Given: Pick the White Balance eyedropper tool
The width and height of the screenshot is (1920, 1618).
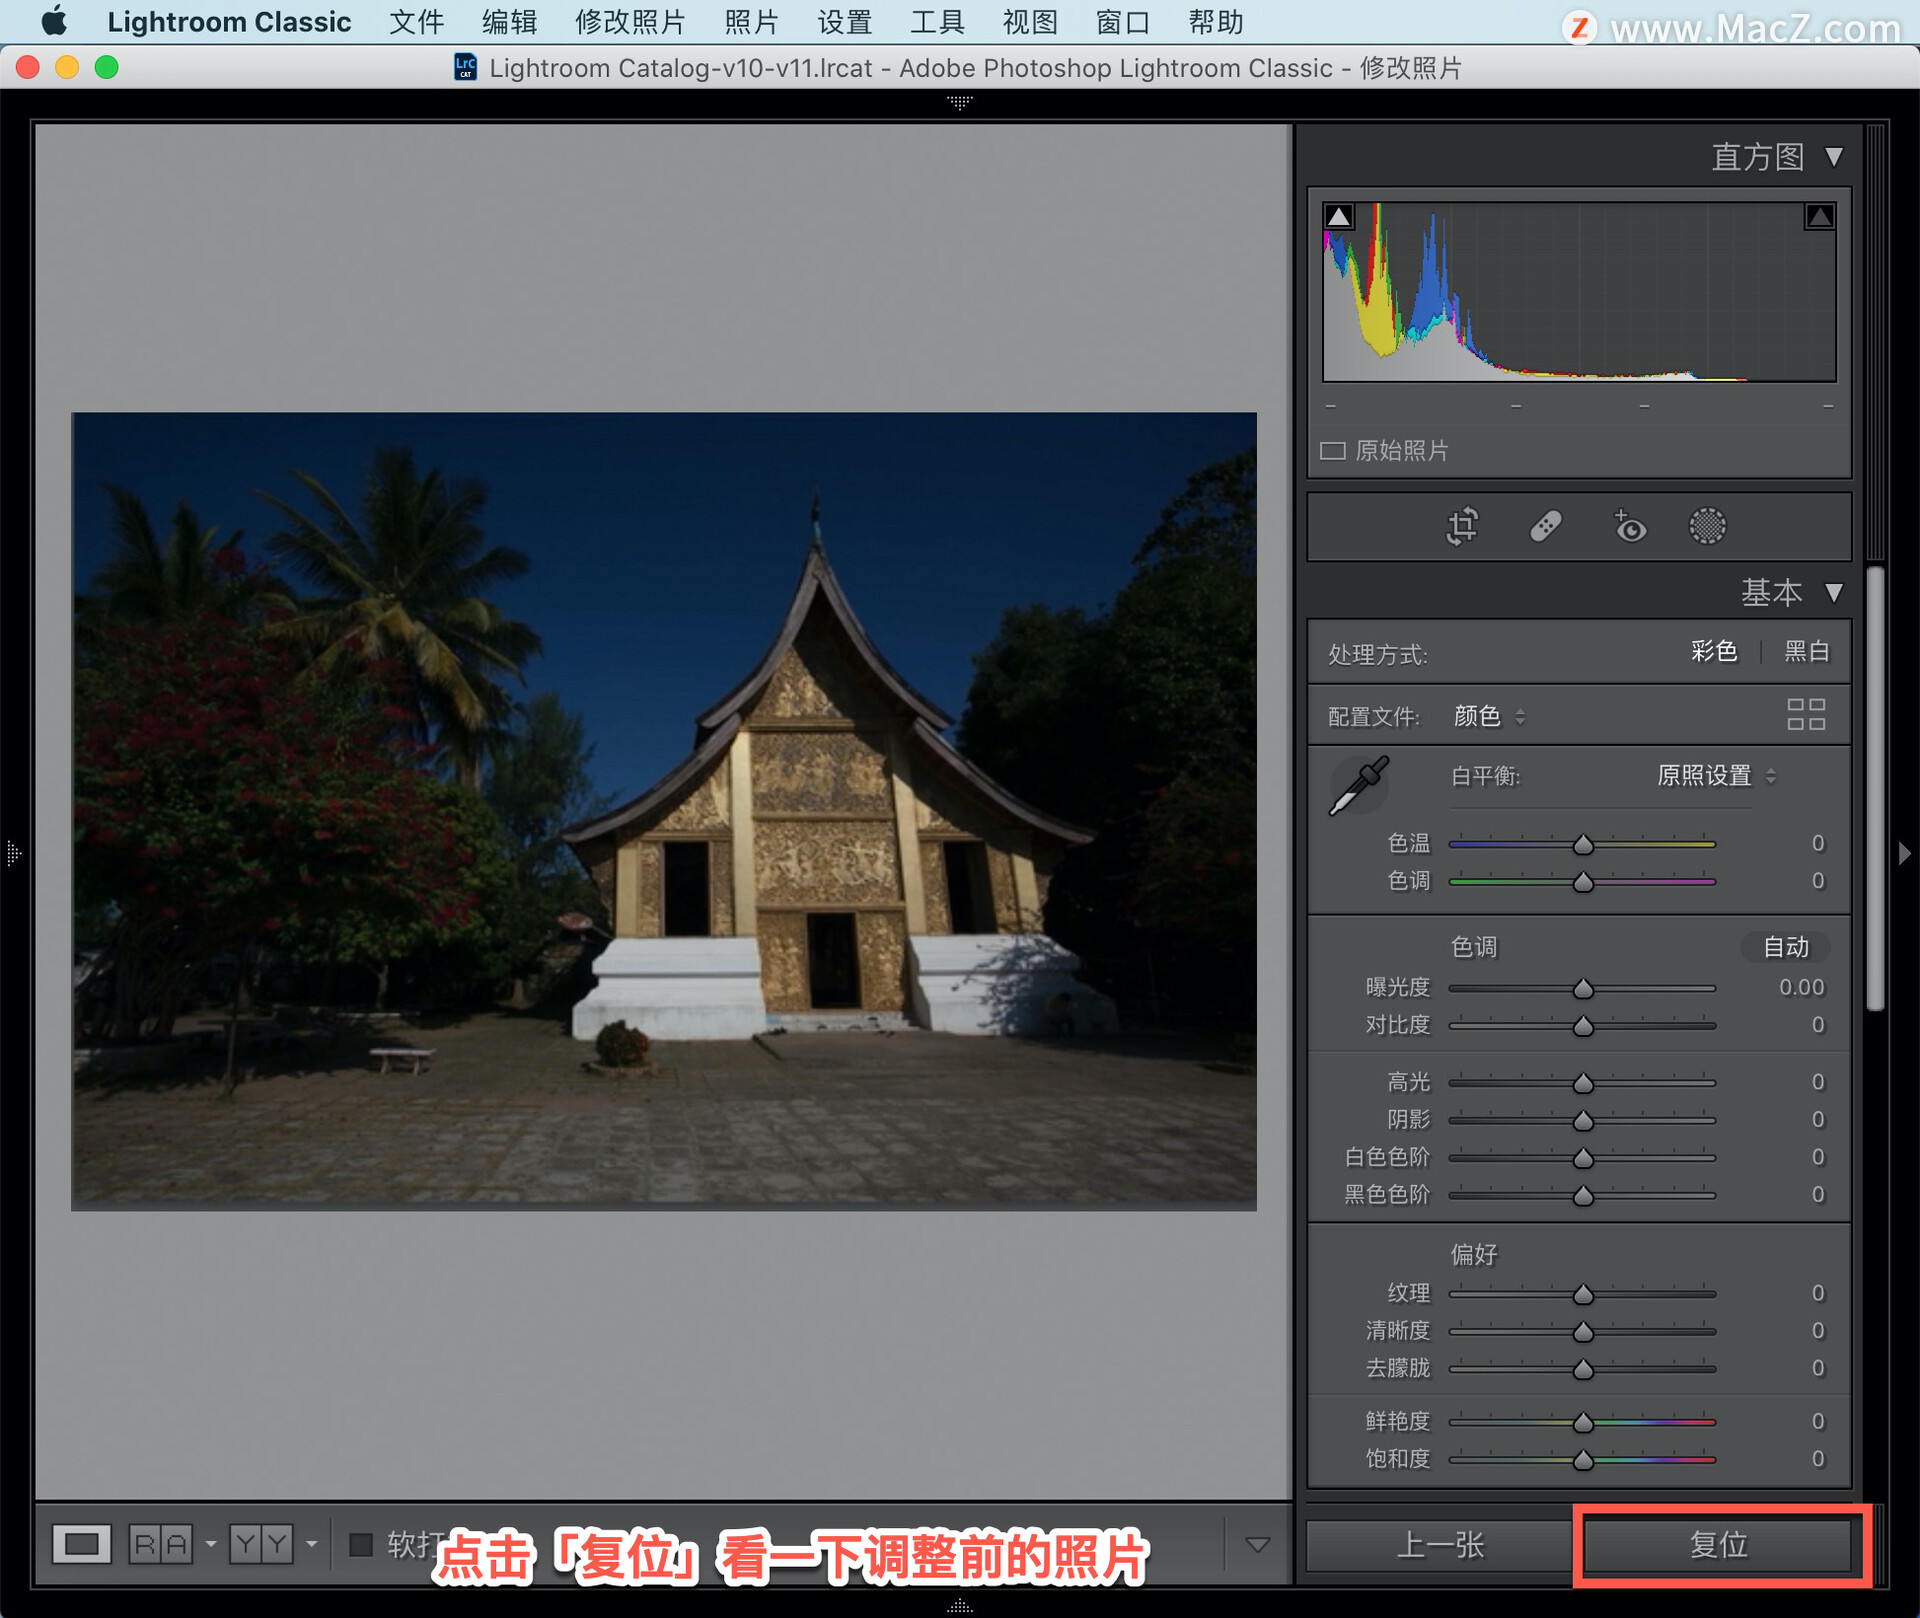Looking at the screenshot, I should click(1358, 786).
